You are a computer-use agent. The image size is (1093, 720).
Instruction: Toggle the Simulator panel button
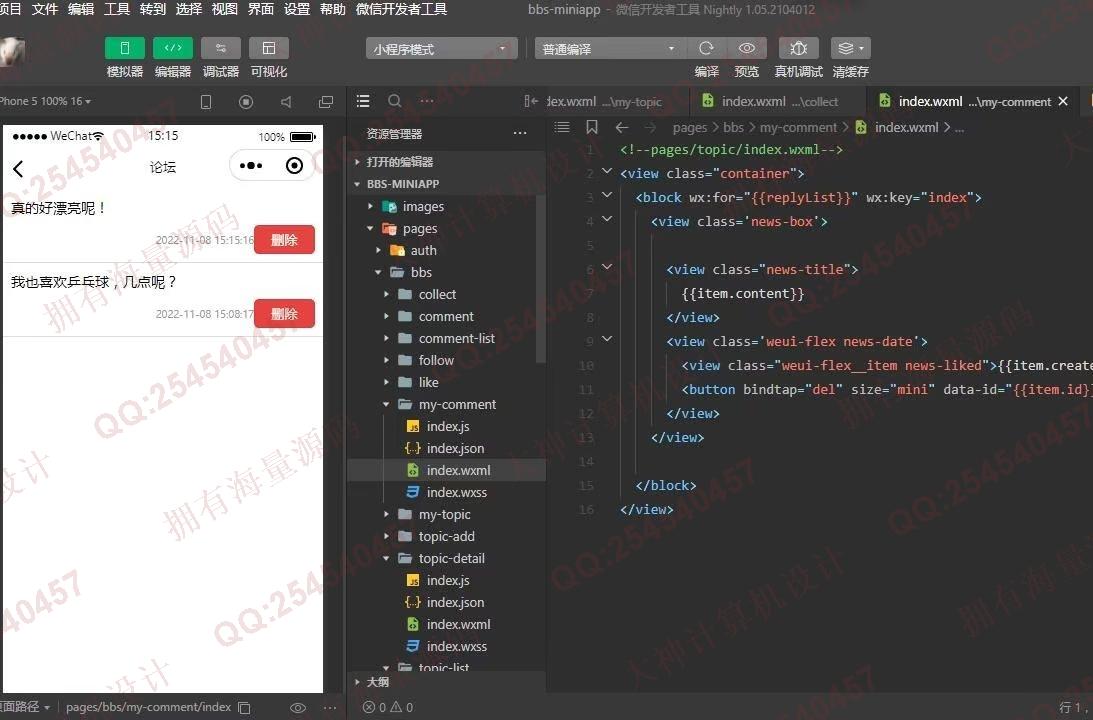pos(125,48)
